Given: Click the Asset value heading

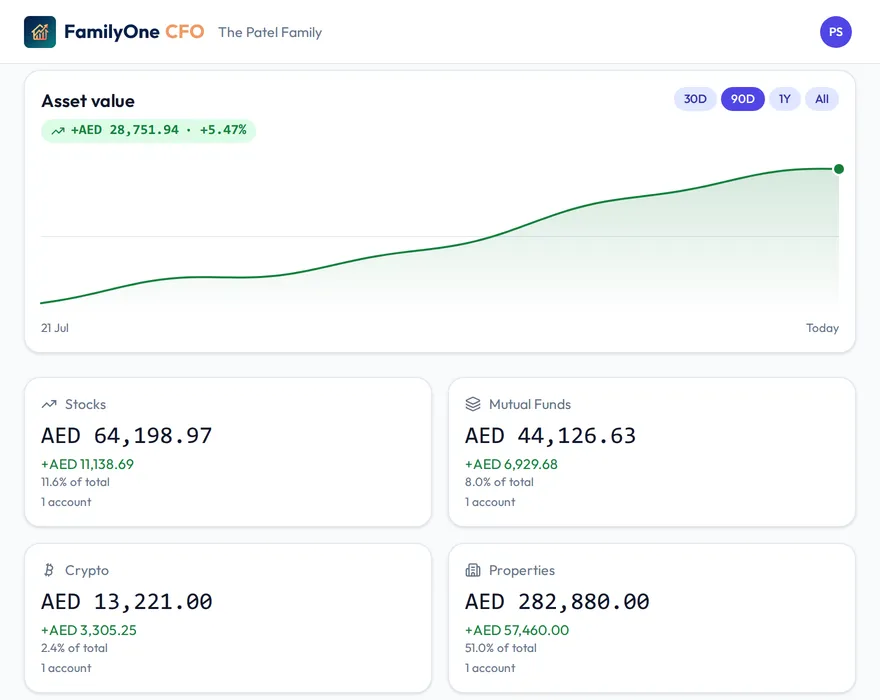Looking at the screenshot, I should (88, 101).
